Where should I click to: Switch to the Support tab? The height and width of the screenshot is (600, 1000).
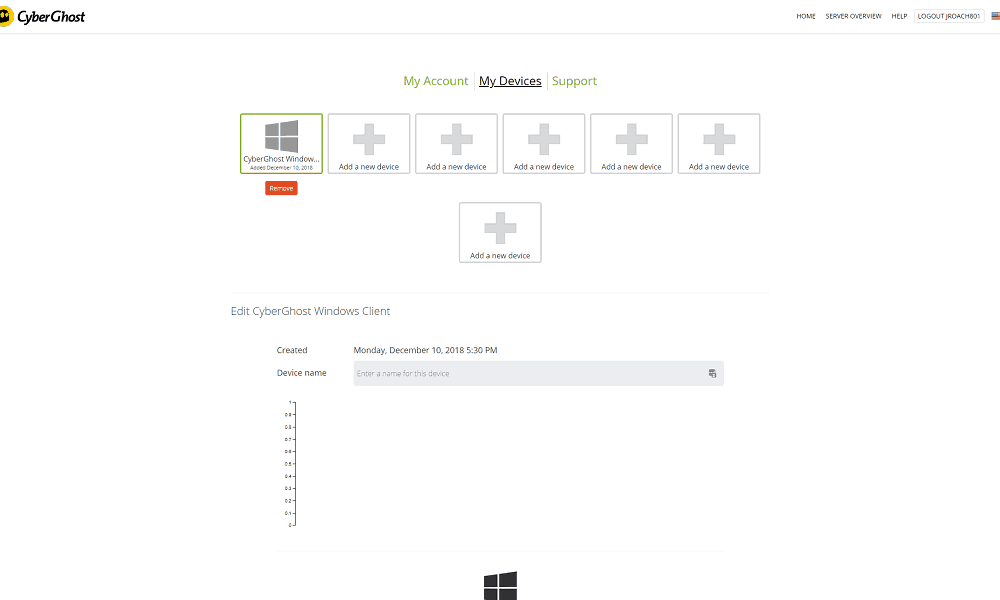pos(575,81)
